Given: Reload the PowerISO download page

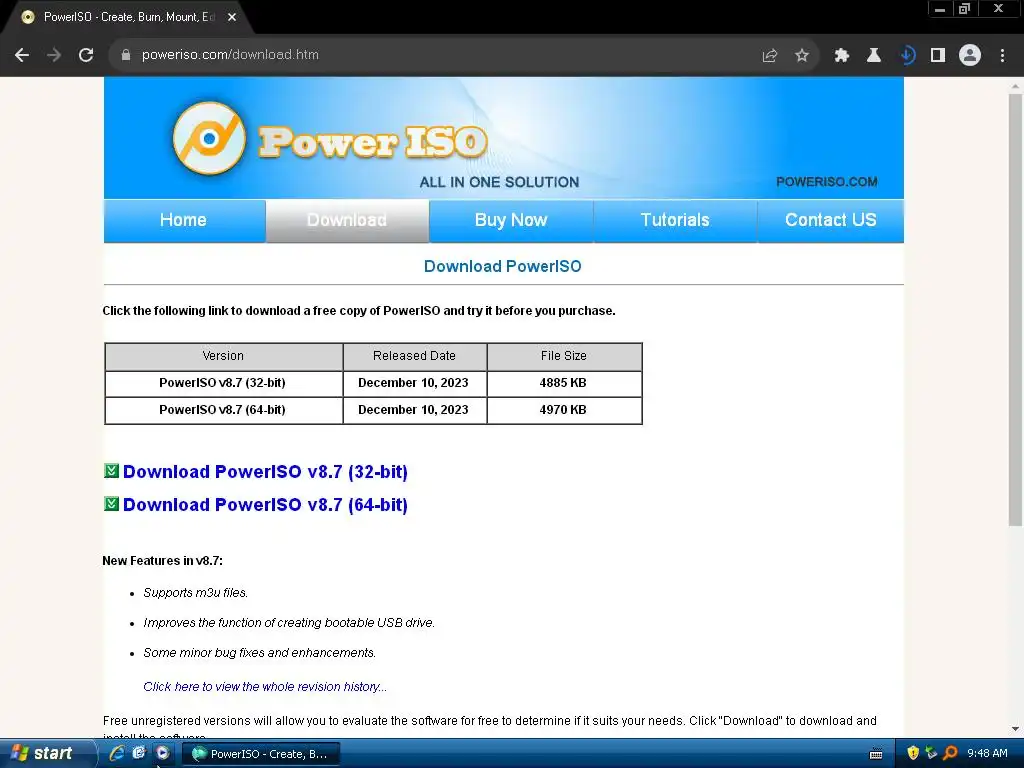Looking at the screenshot, I should pos(86,55).
